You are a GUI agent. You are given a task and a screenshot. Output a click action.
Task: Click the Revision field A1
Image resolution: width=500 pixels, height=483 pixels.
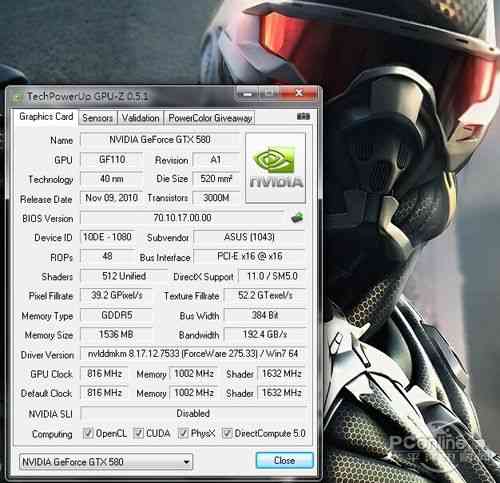coord(216,160)
